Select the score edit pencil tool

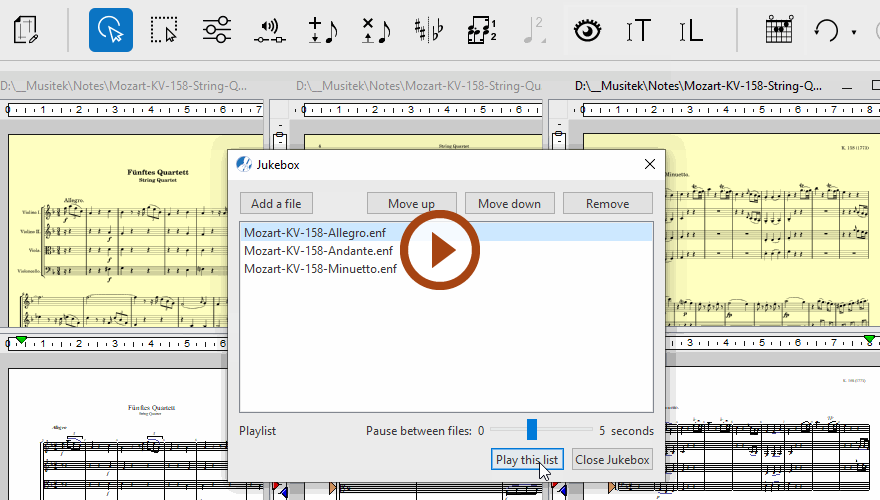tap(25, 30)
